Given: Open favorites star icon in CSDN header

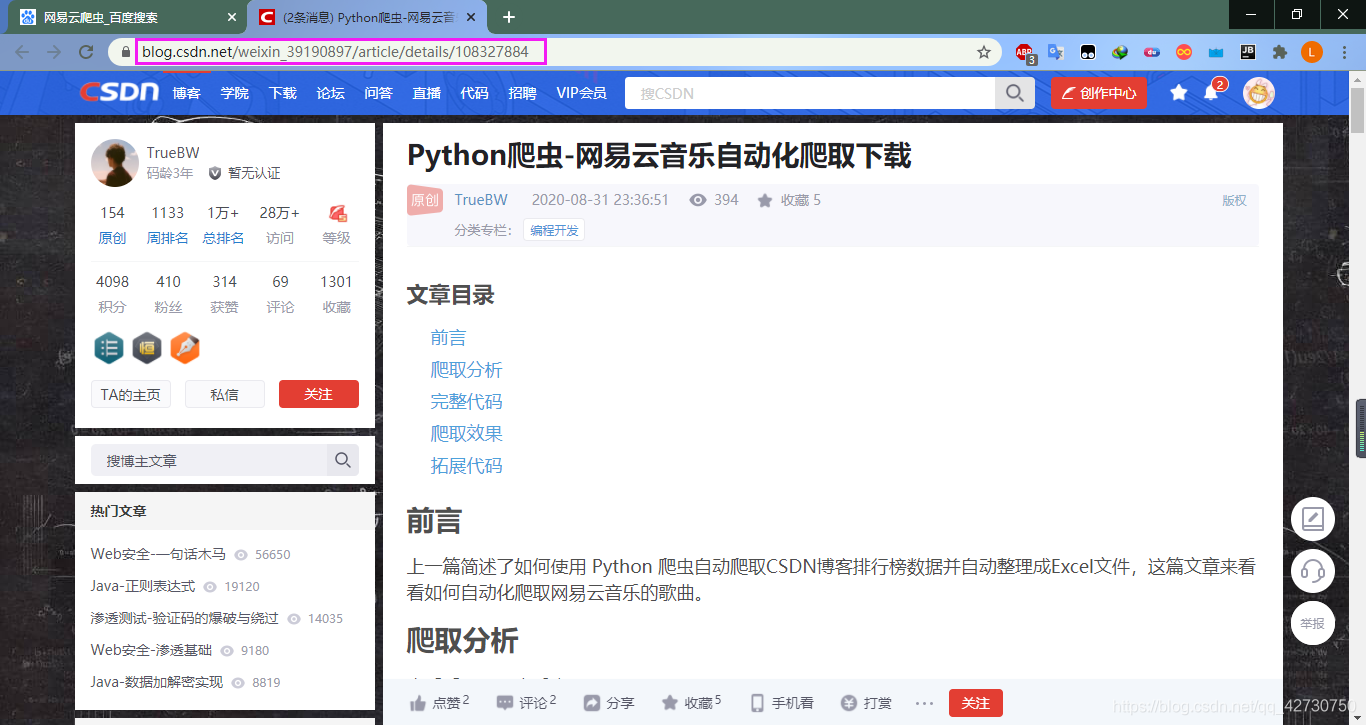Looking at the screenshot, I should [1179, 93].
